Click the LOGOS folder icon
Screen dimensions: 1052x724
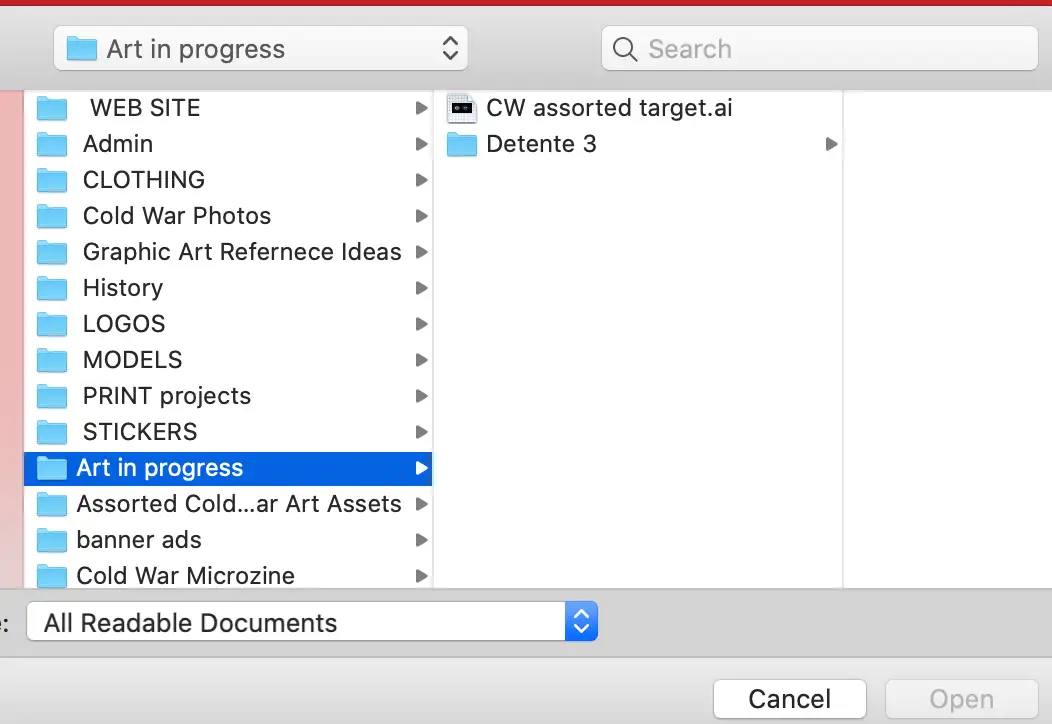point(52,324)
